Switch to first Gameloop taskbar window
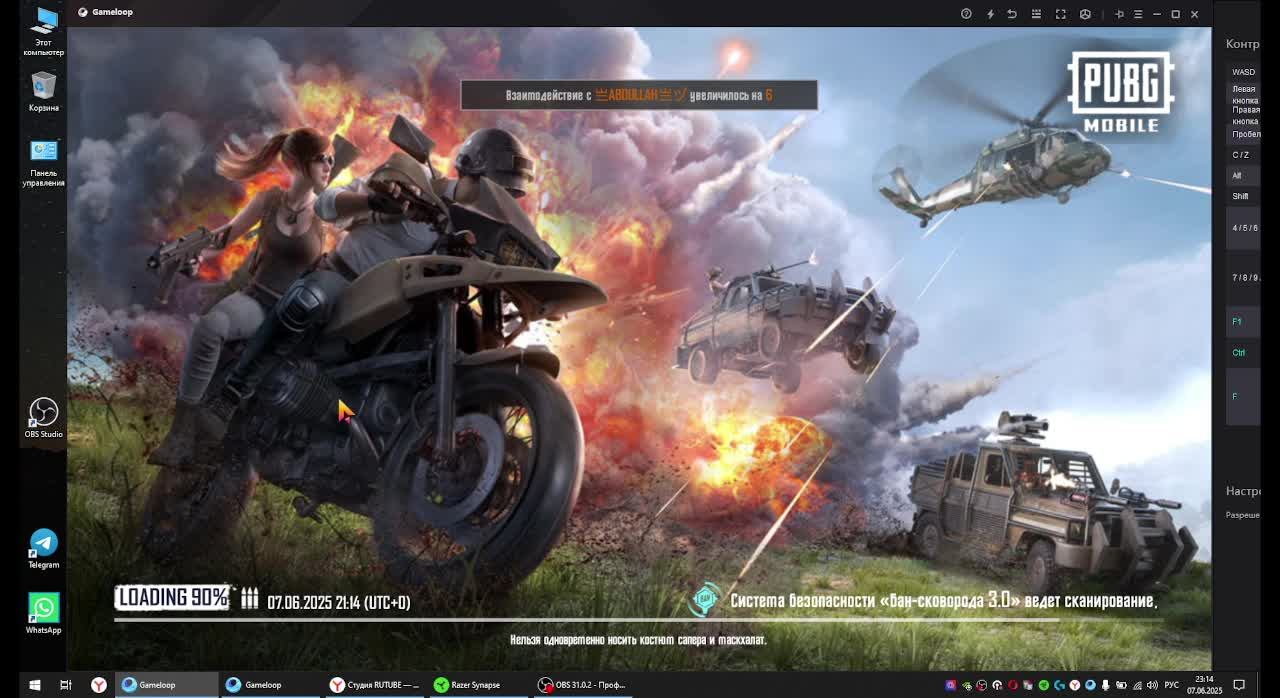Viewport: 1280px width, 698px height. point(167,685)
